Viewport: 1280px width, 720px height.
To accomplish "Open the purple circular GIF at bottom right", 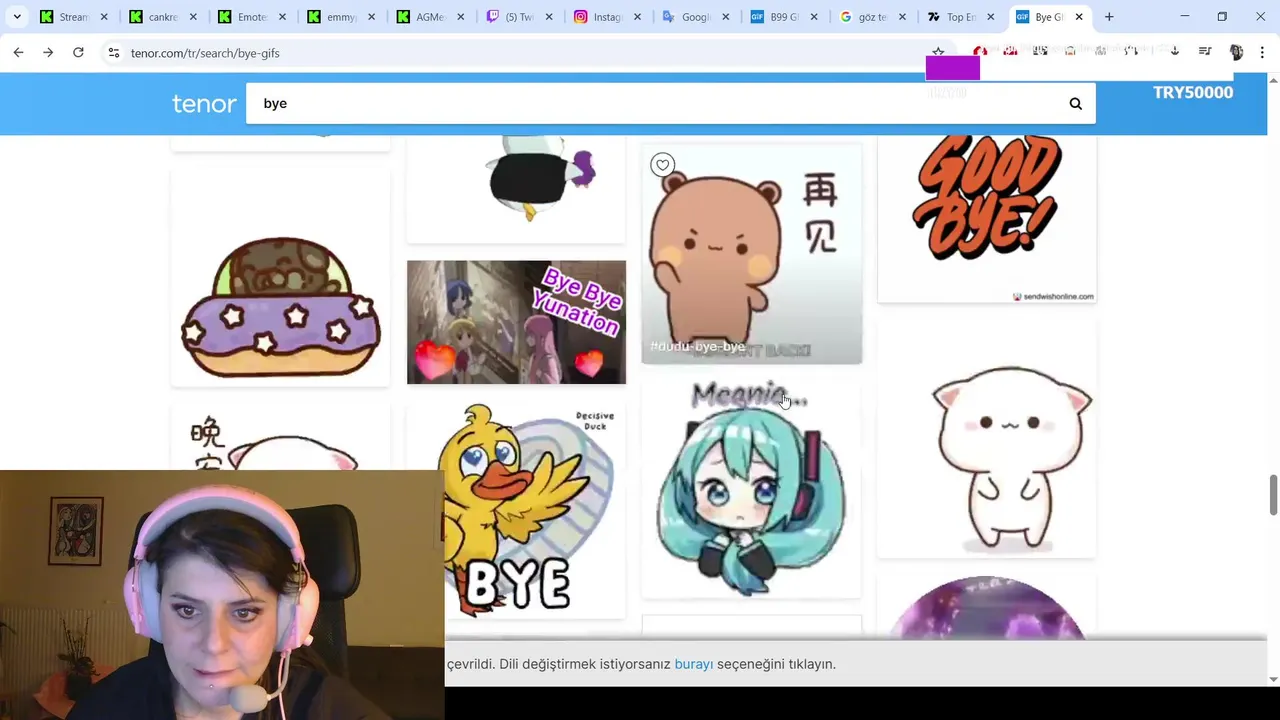I will [x=987, y=607].
